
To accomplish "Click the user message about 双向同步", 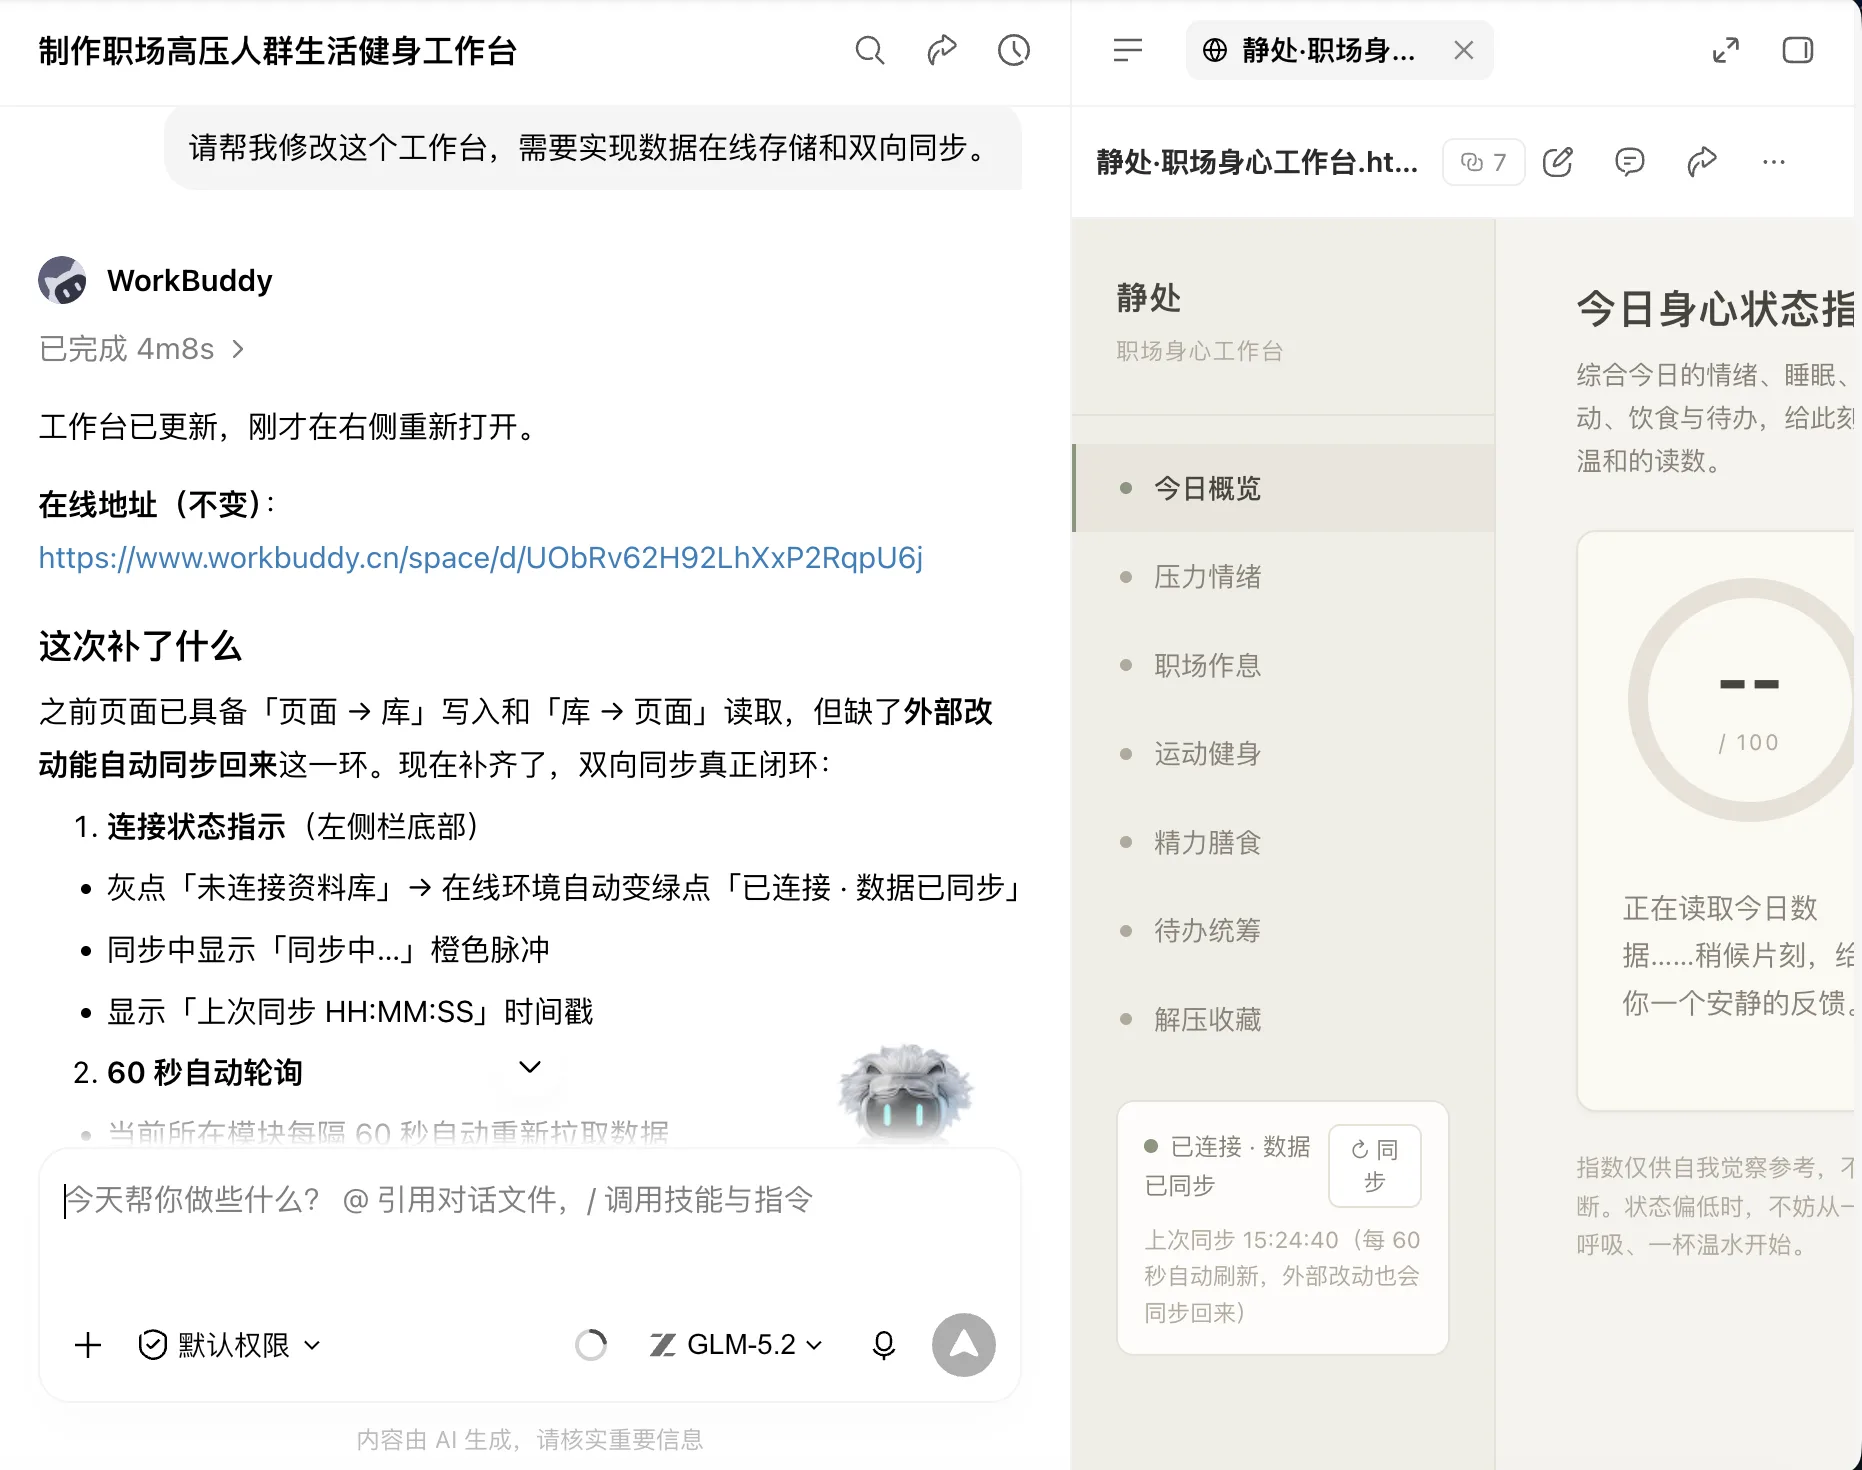I will [593, 148].
